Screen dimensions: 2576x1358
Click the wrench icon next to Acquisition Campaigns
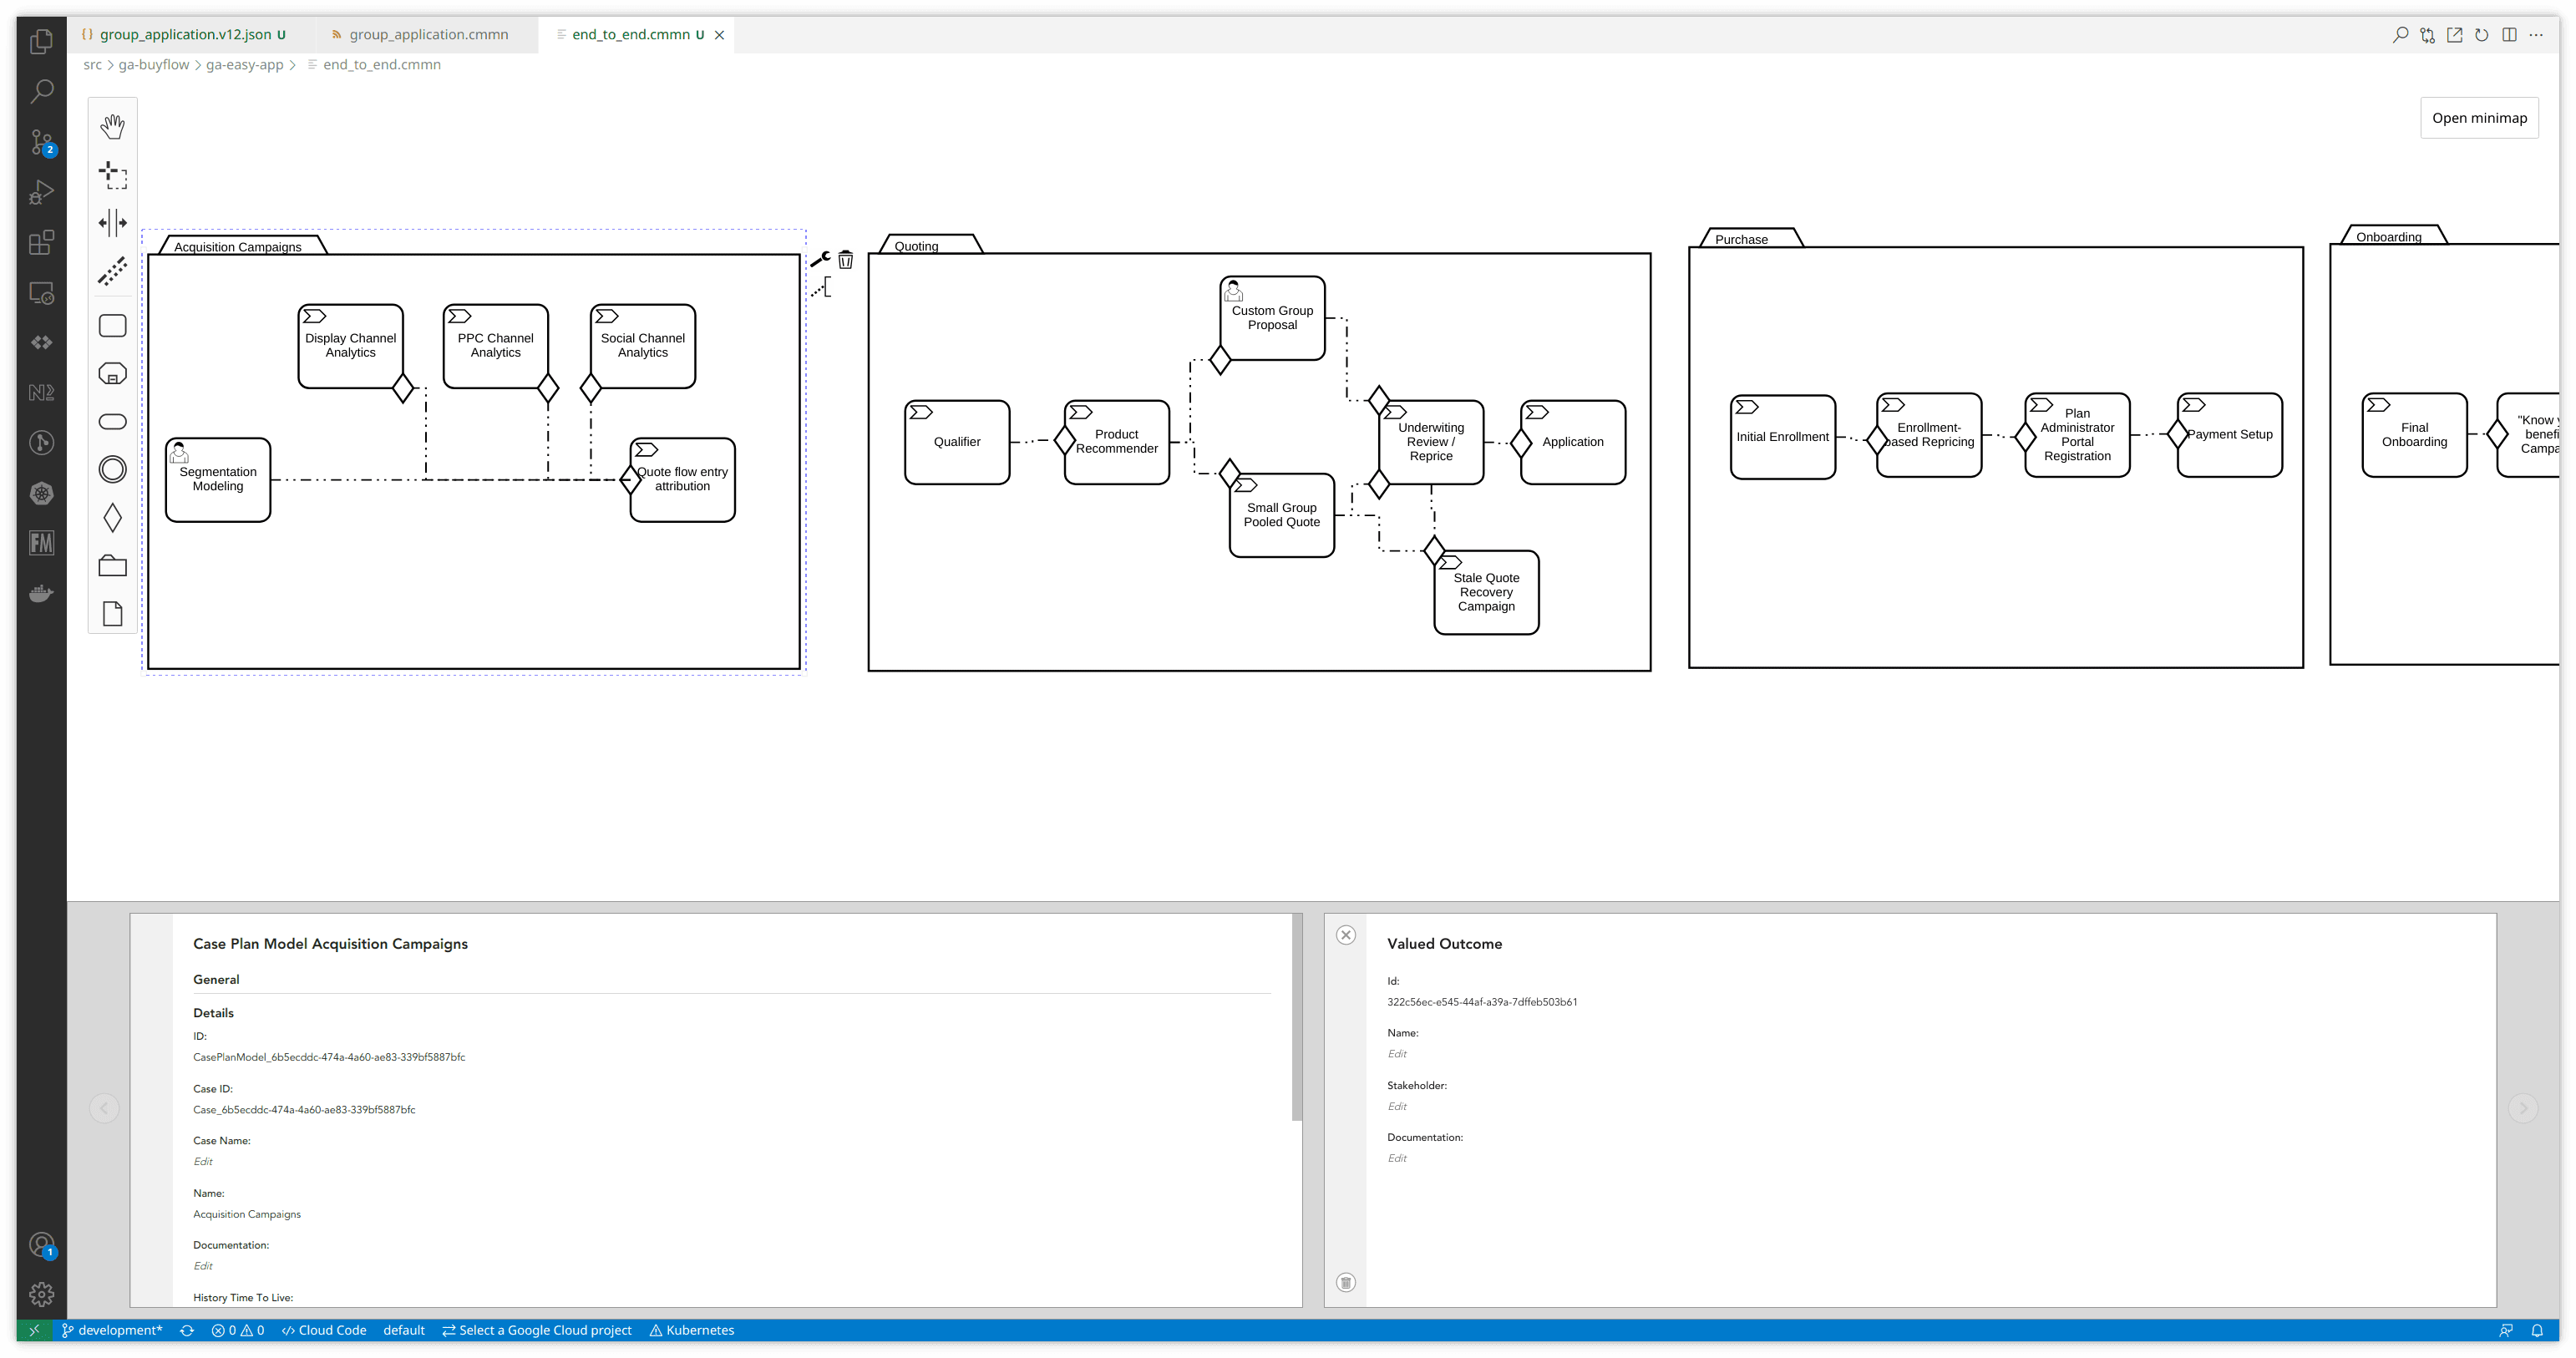820,260
